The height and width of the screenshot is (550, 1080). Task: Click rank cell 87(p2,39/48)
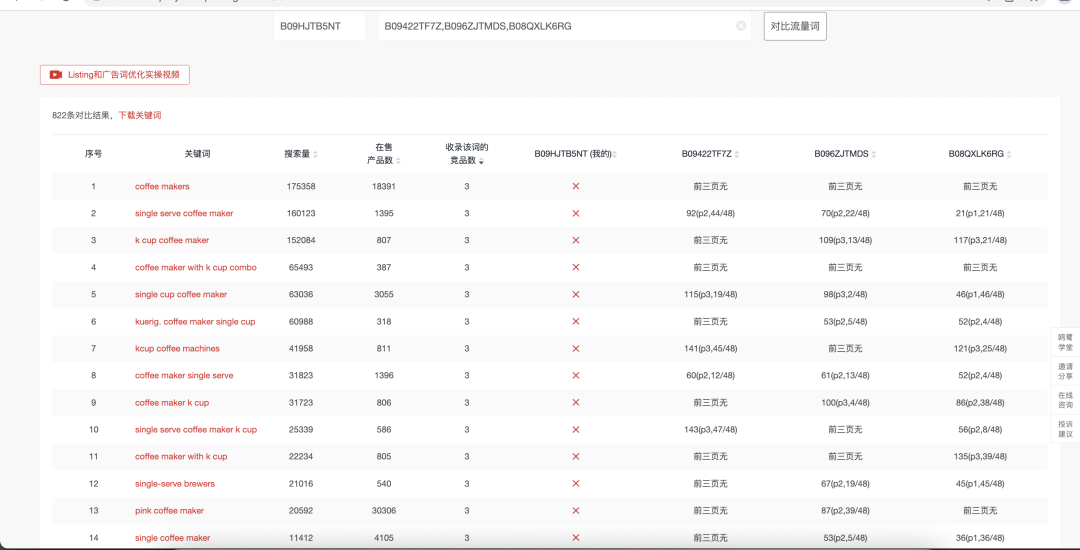[x=845, y=511]
